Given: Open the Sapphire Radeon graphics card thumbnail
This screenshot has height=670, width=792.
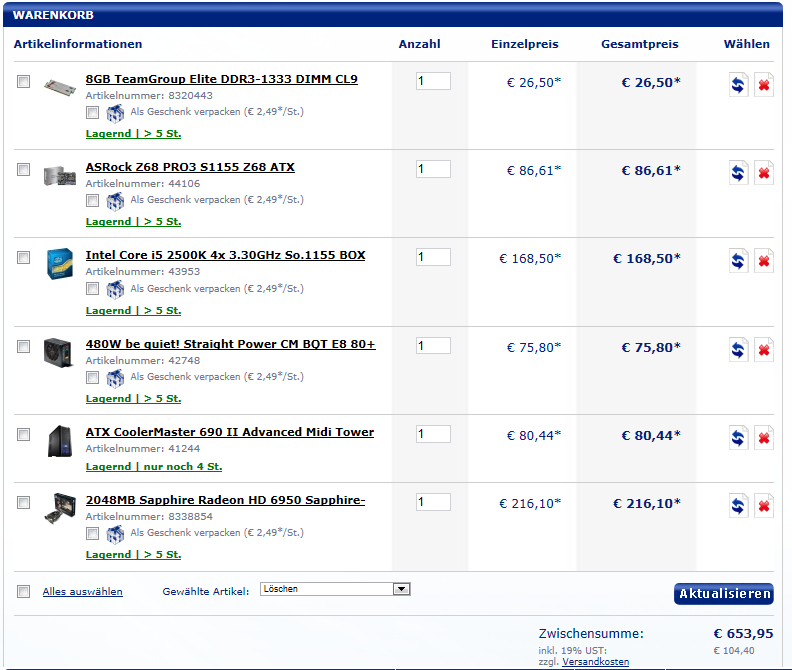Looking at the screenshot, I should point(60,508).
